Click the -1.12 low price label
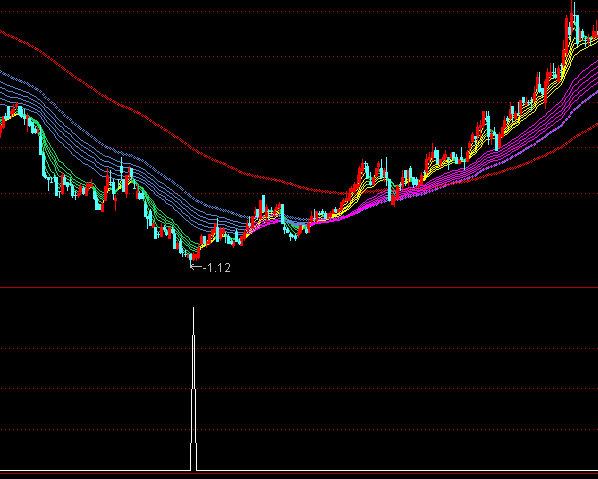The image size is (598, 479). [x=217, y=268]
